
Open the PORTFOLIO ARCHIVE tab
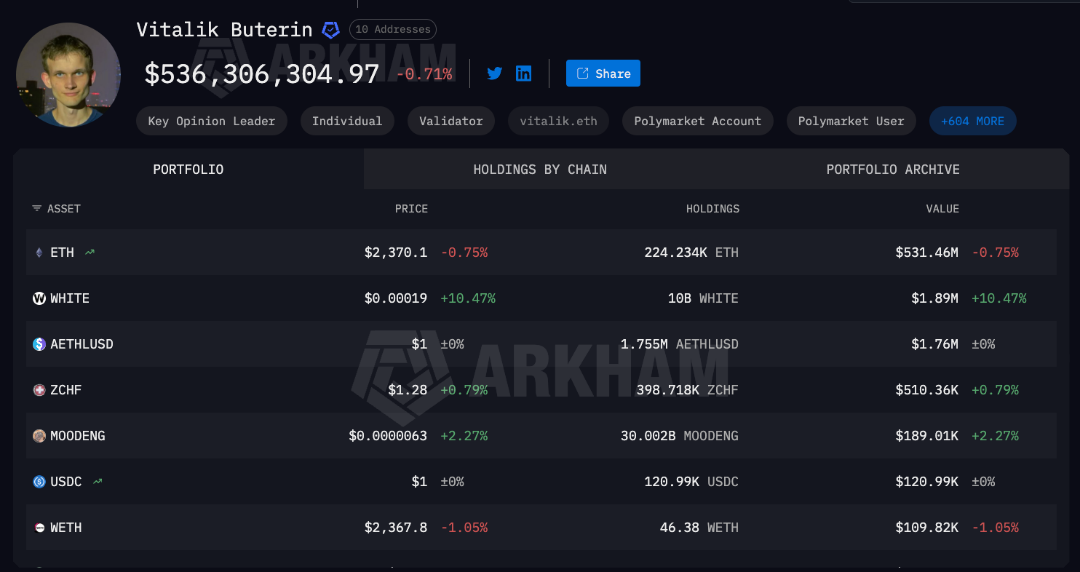click(x=893, y=170)
